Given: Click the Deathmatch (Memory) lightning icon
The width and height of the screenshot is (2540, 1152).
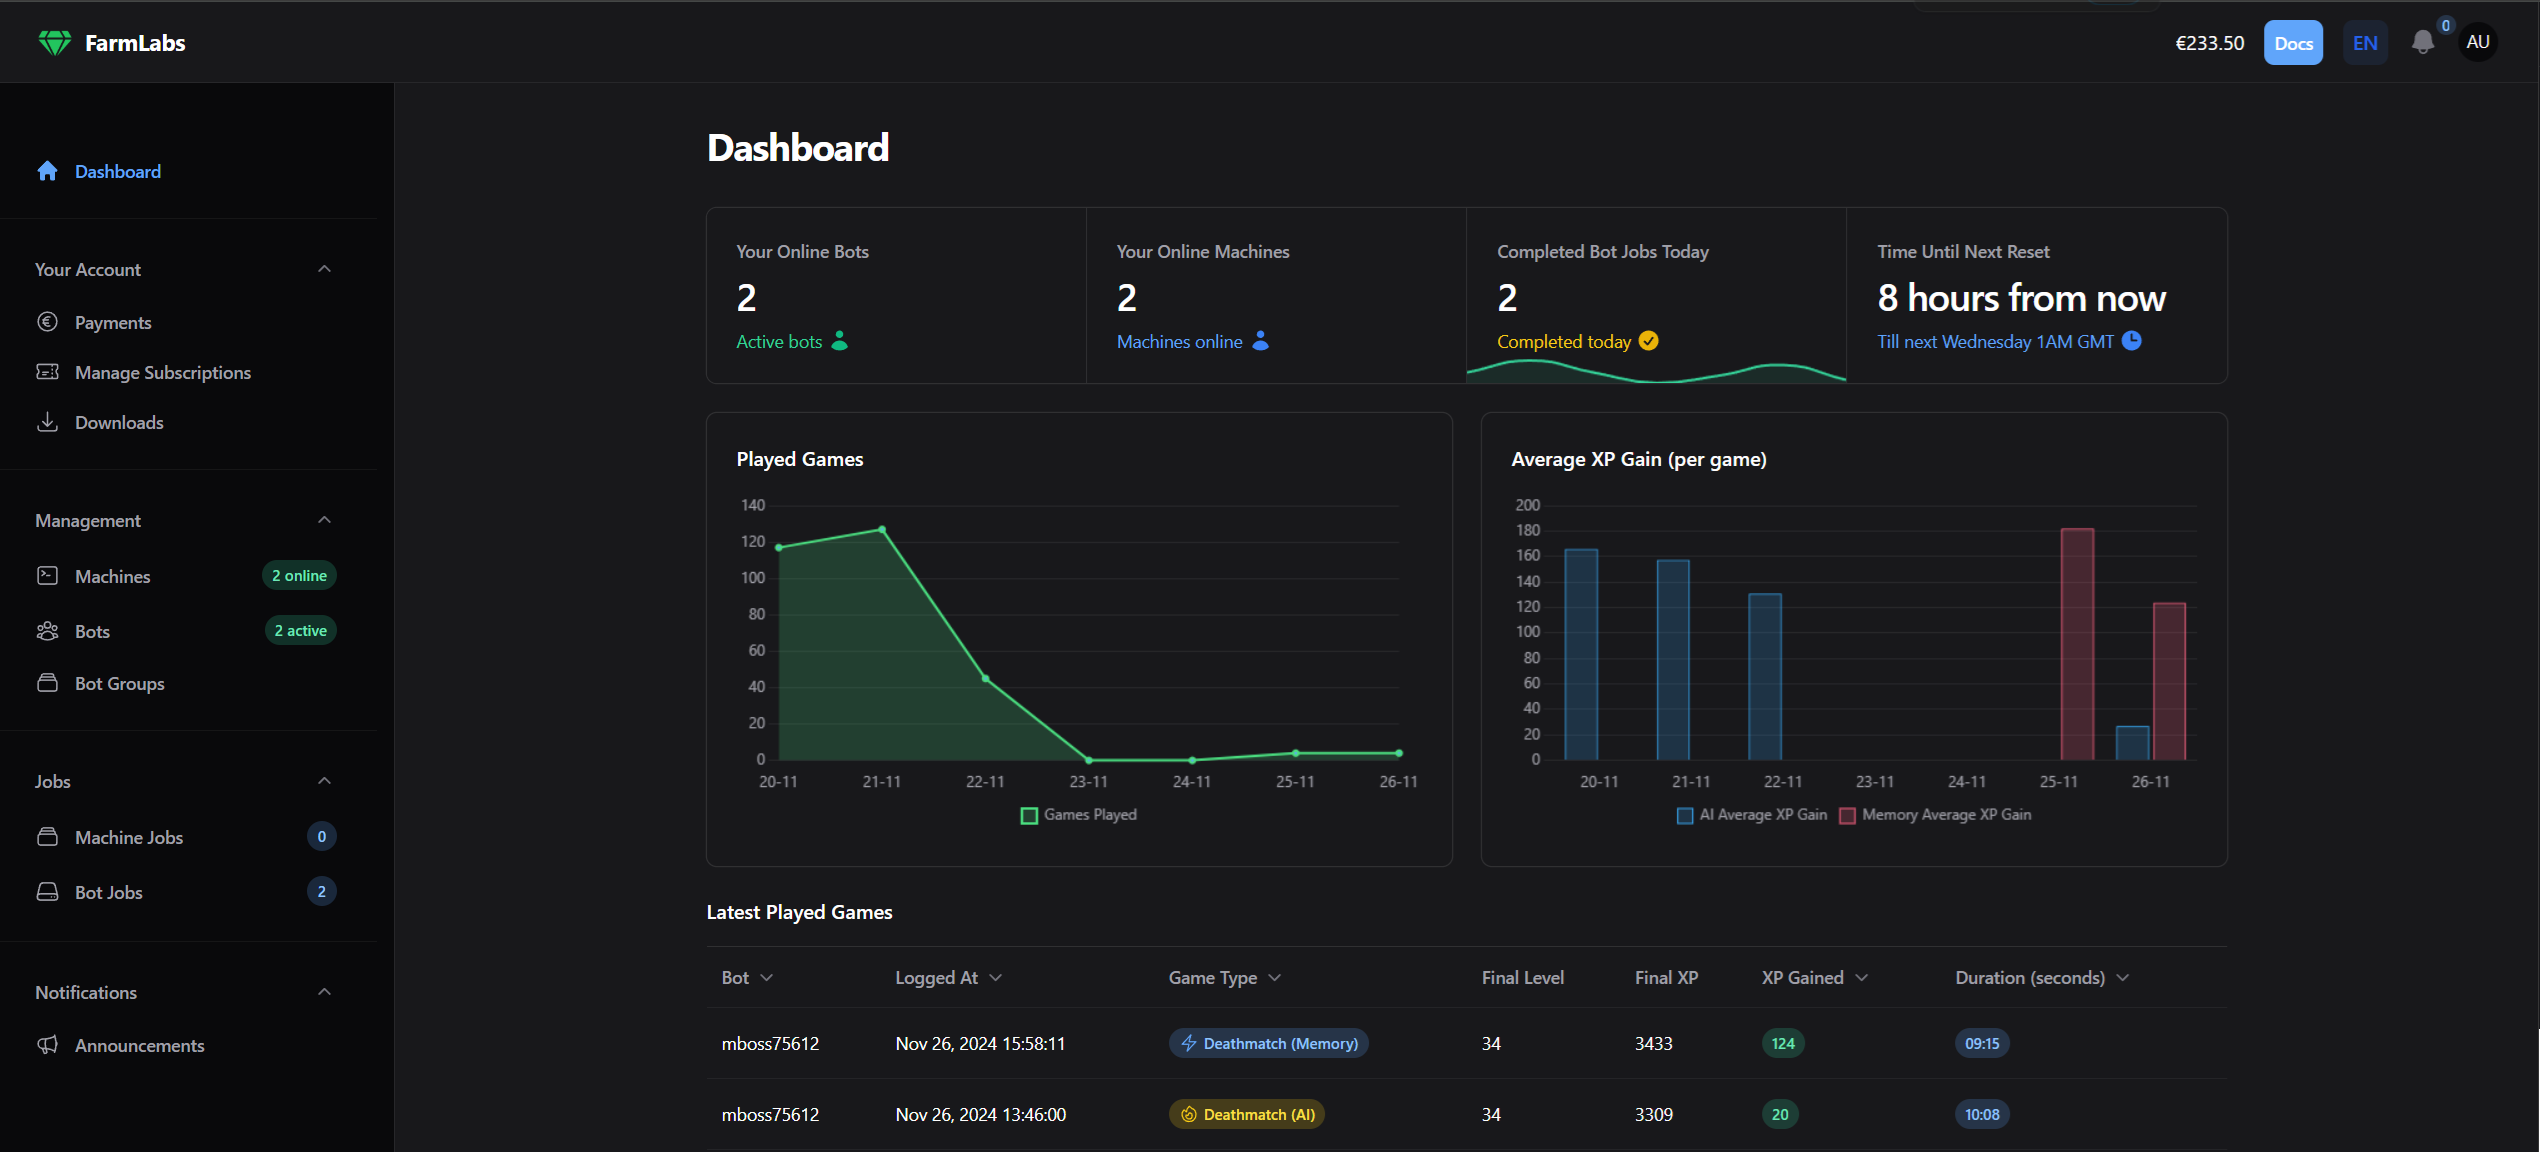Looking at the screenshot, I should coord(1189,1043).
